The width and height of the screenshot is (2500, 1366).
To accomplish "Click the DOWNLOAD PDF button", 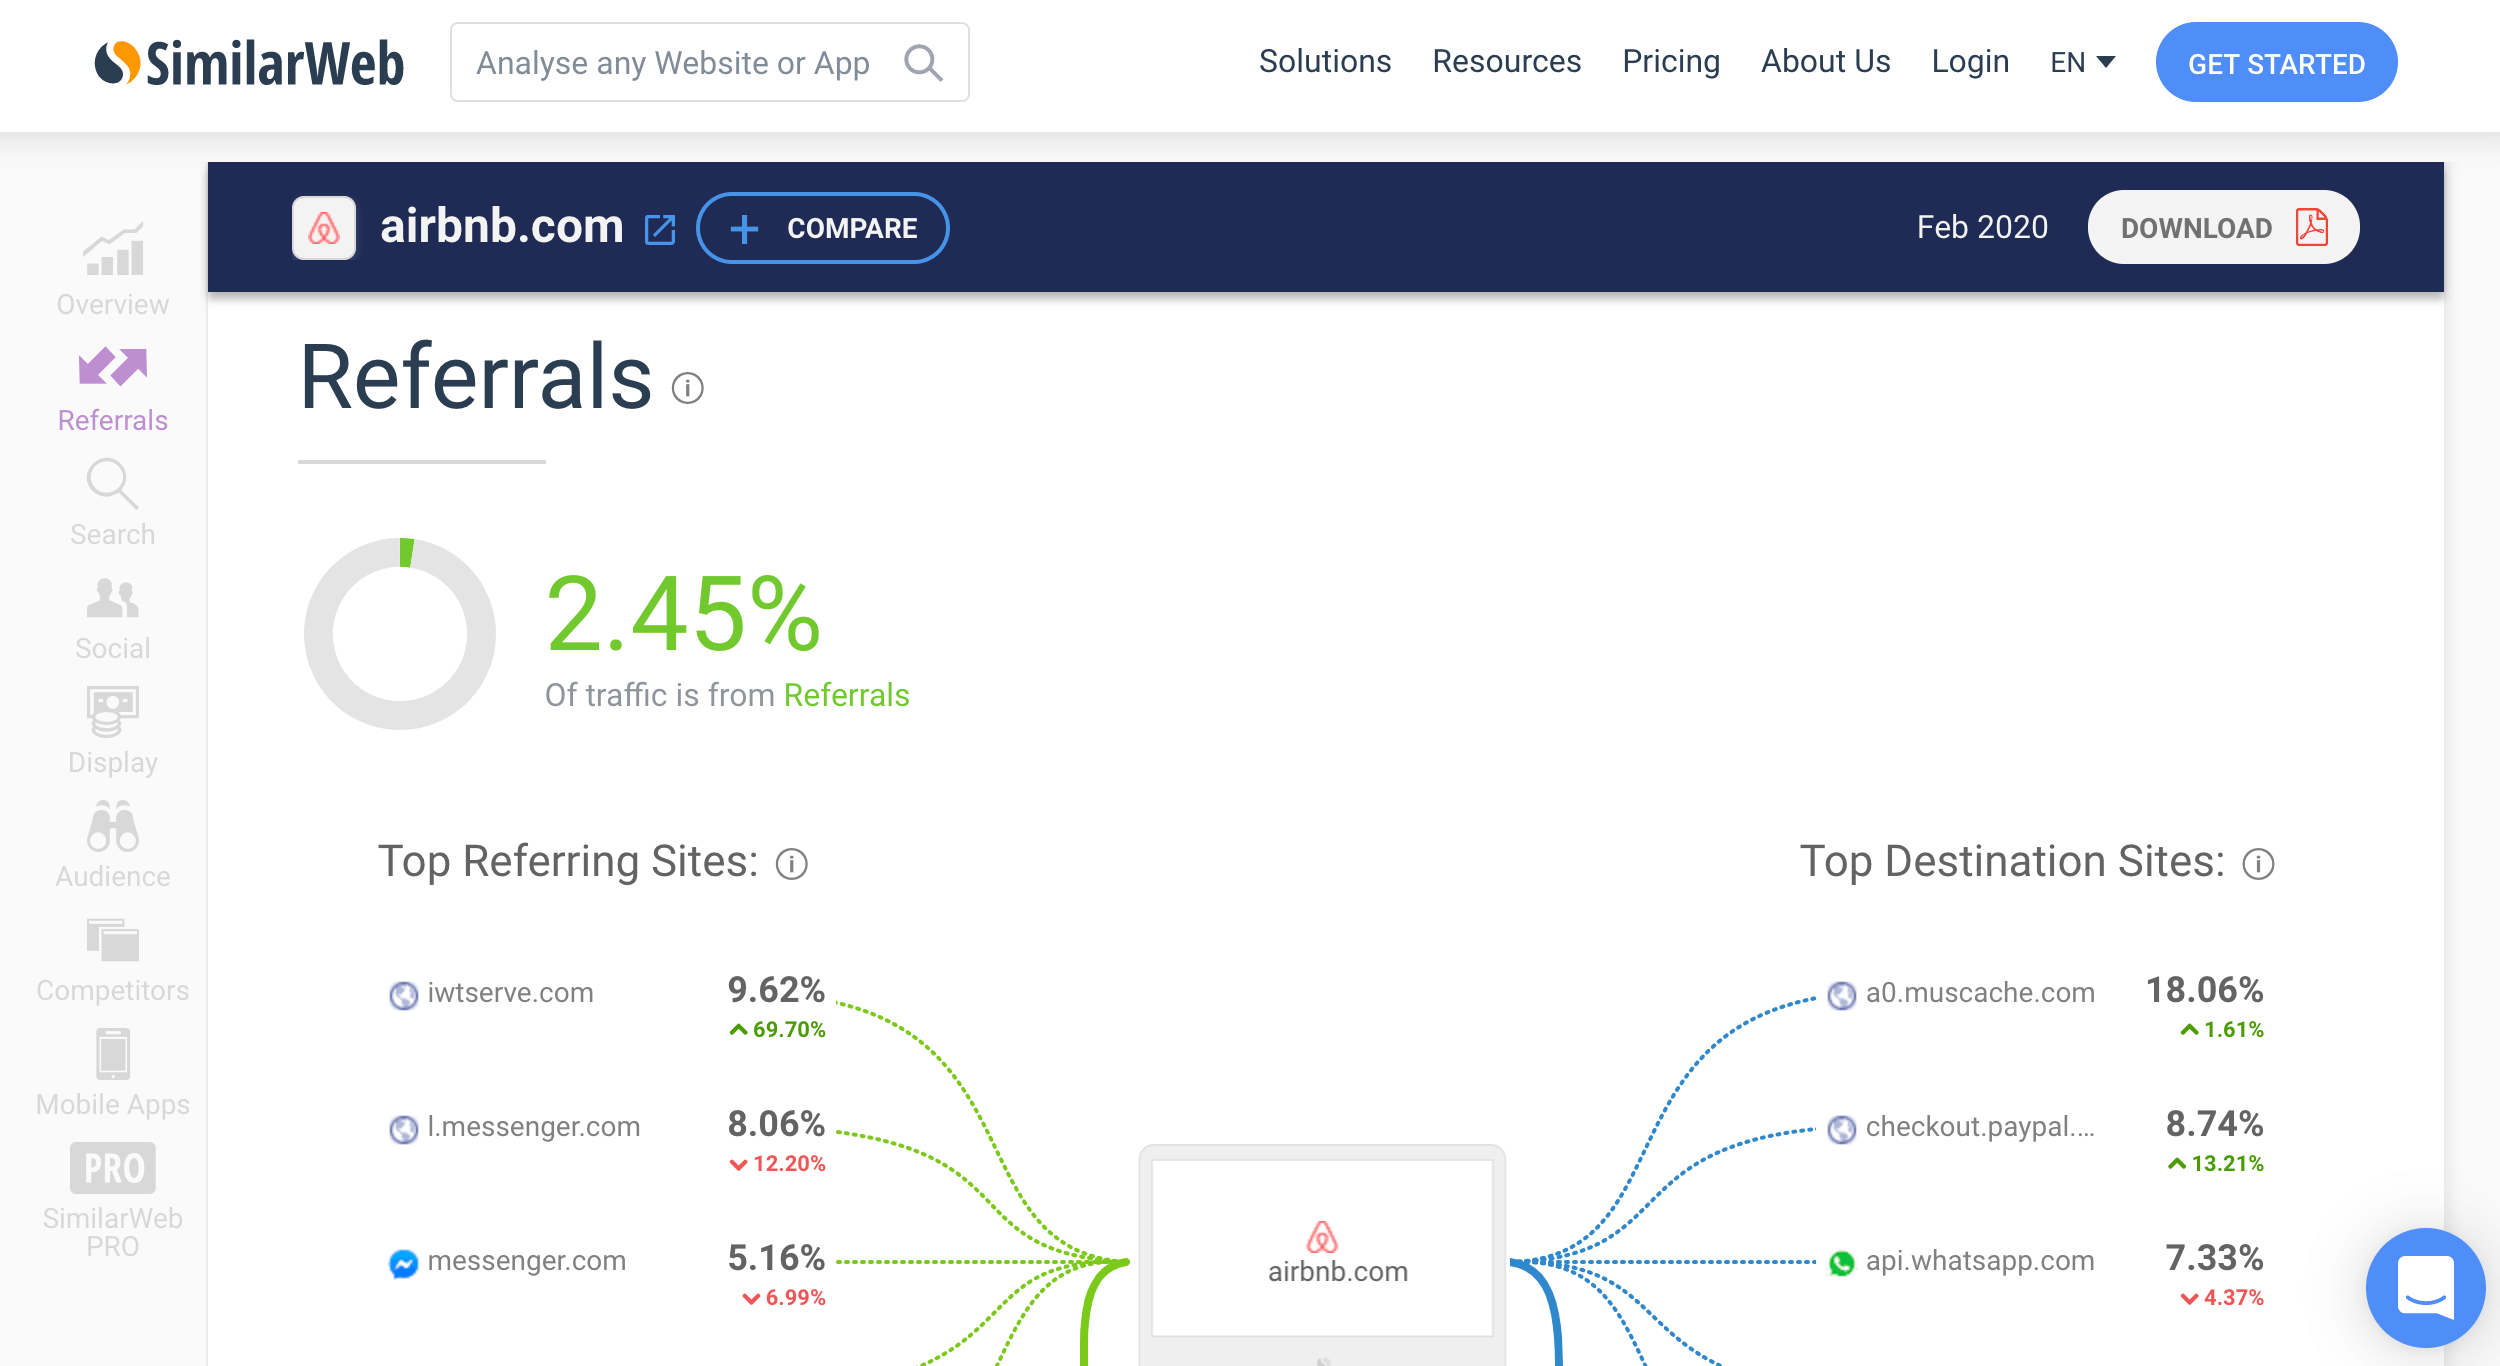I will (x=2221, y=225).
